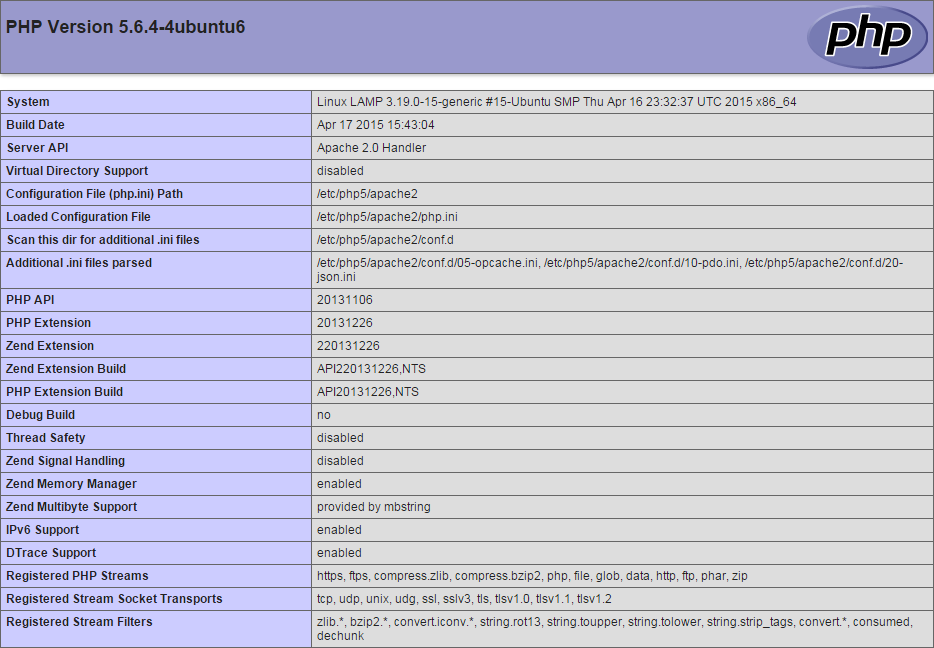Select the Debug Build value "no"
The width and height of the screenshot is (934, 648).
(323, 415)
